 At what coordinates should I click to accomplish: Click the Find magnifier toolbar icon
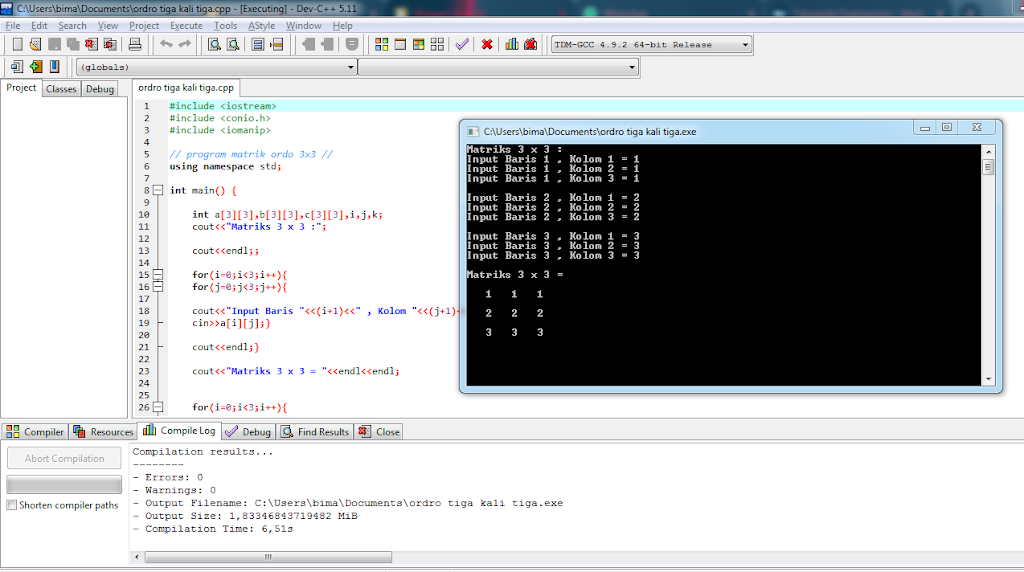214,44
